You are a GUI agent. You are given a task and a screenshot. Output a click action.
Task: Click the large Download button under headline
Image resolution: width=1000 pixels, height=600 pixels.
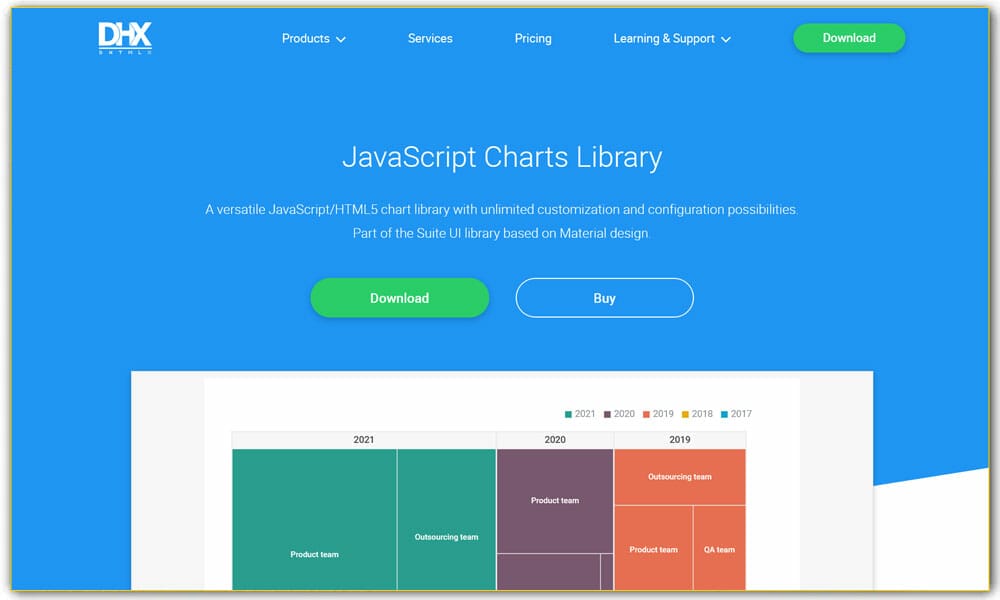point(399,298)
